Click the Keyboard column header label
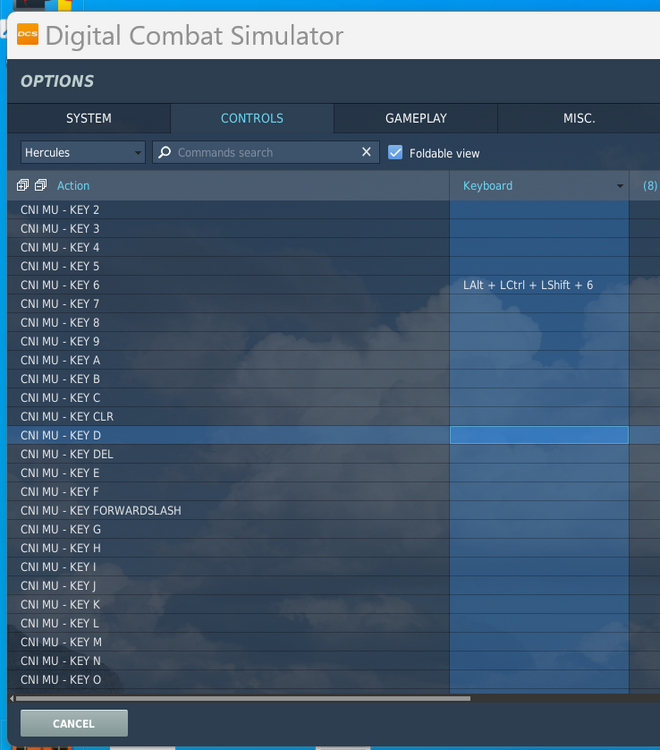 (488, 186)
